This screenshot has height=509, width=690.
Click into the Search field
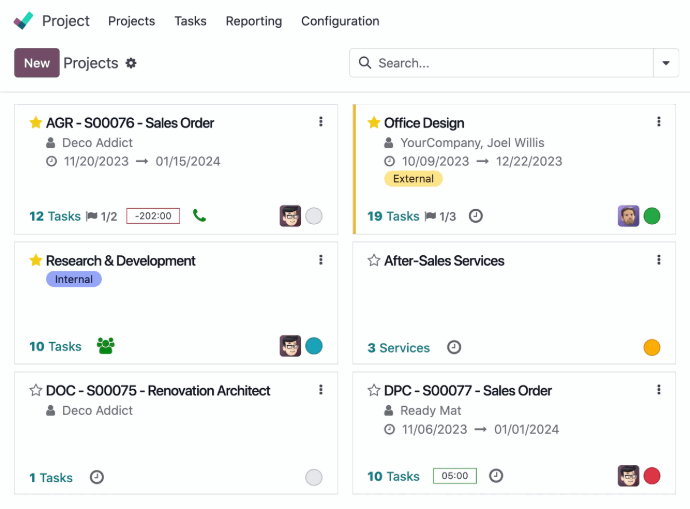point(502,63)
